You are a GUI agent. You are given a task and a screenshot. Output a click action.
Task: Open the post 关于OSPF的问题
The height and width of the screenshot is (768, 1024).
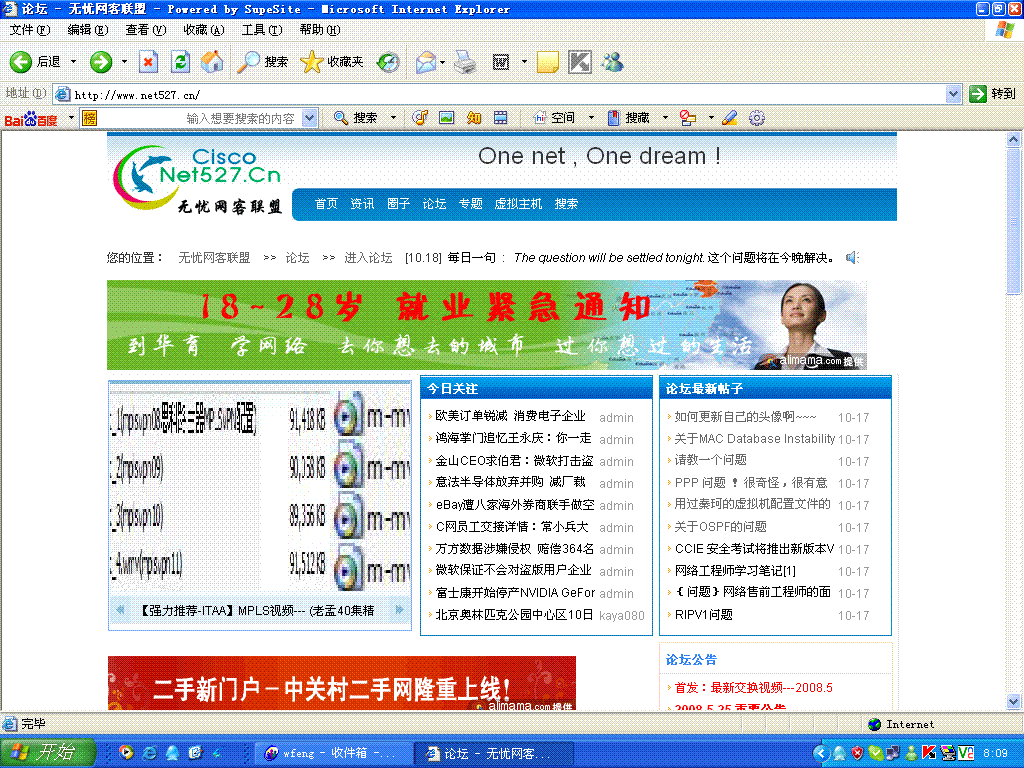(720, 526)
